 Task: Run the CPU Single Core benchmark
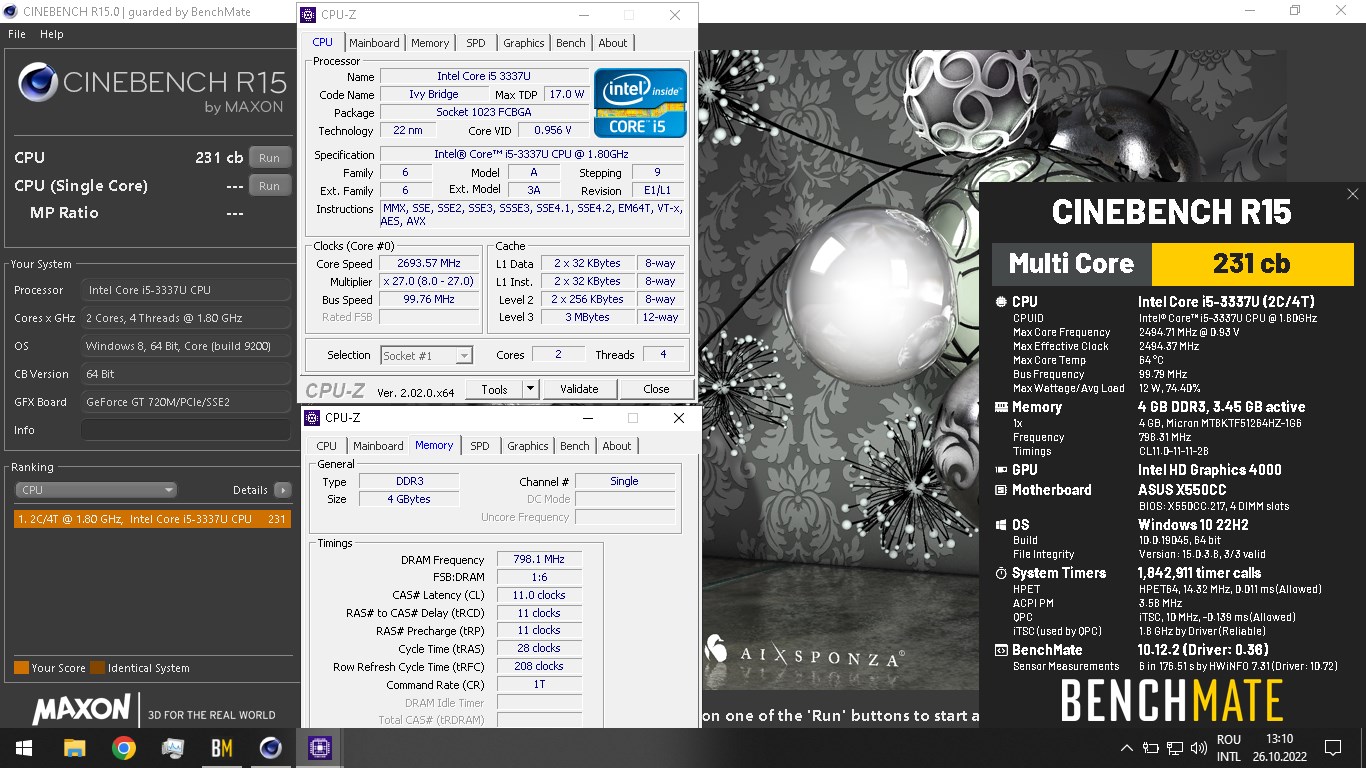(269, 185)
